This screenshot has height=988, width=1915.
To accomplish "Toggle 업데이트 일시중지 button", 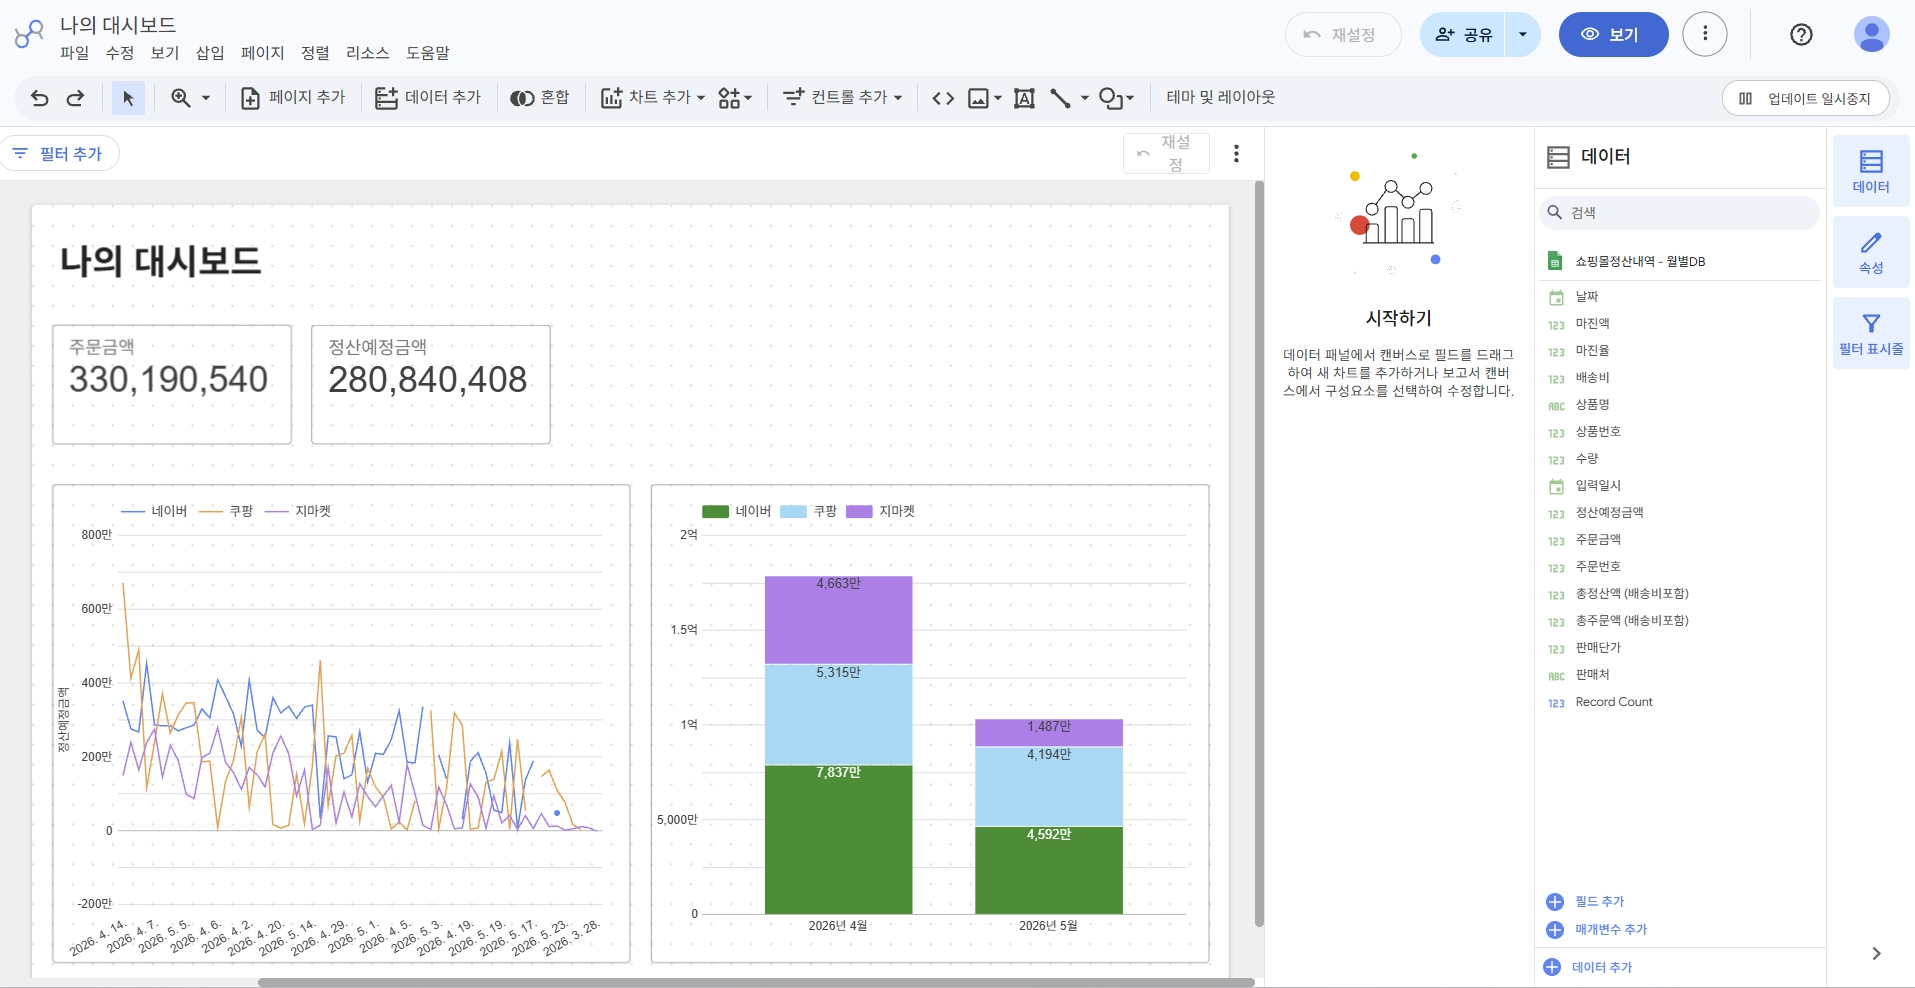I will coord(1805,99).
